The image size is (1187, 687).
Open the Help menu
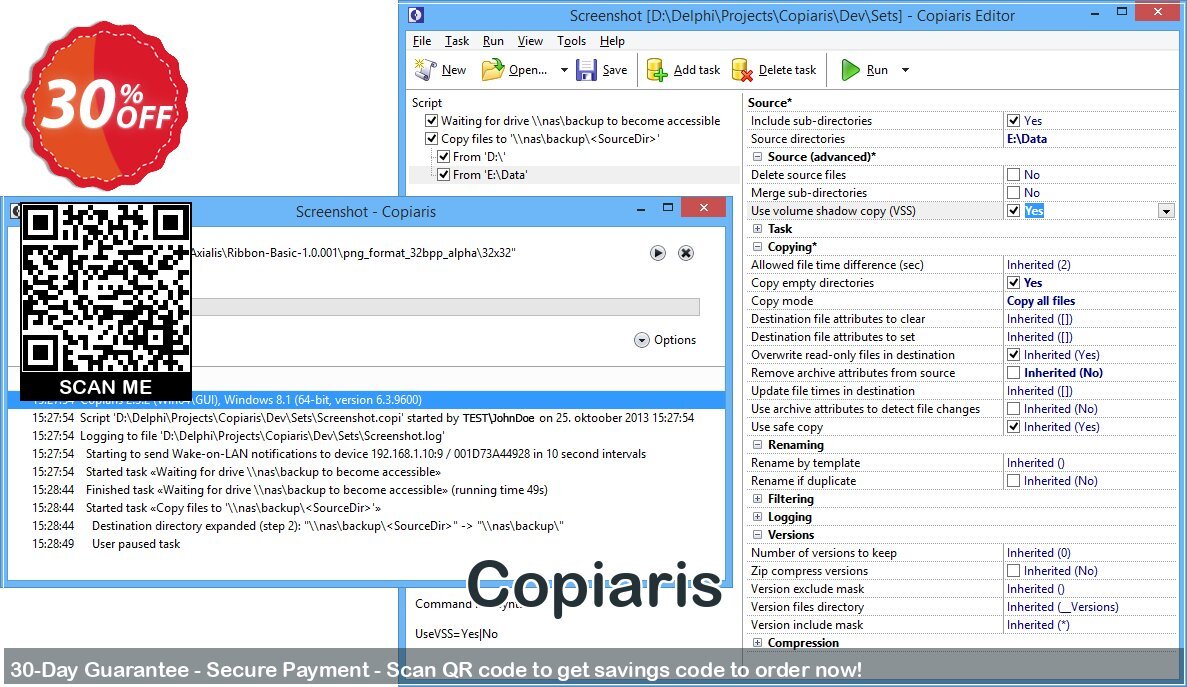(612, 41)
